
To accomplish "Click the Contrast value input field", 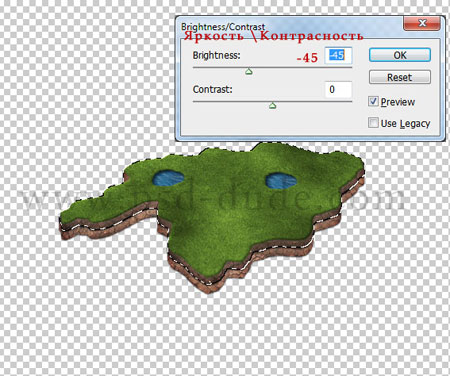I will pos(338,89).
